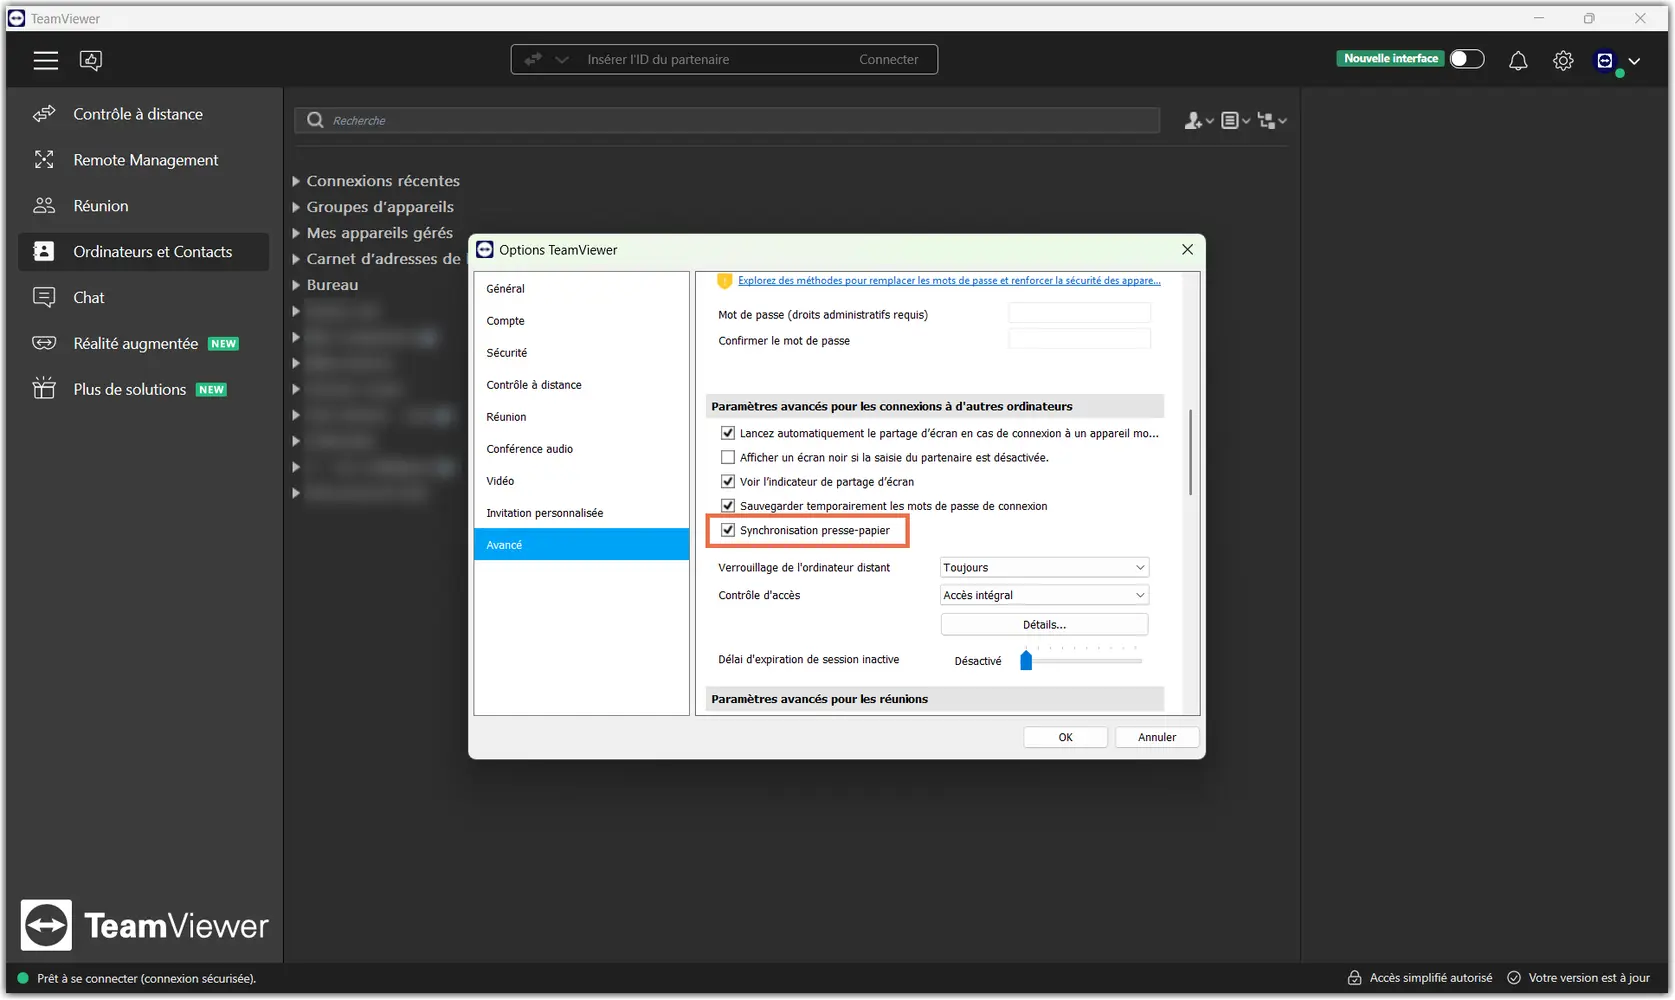Select Général options category
The width and height of the screenshot is (1675, 1000).
(x=582, y=289)
